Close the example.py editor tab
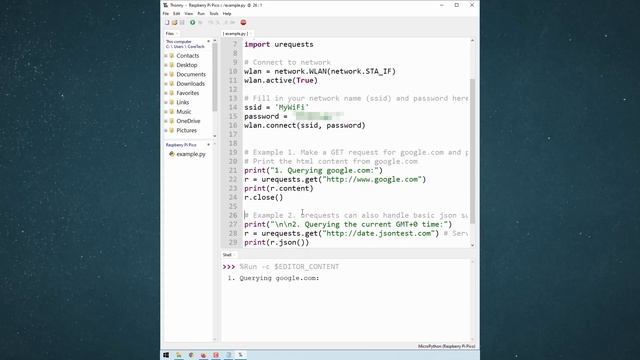Image resolution: width=640 pixels, height=360 pixels. (250, 33)
